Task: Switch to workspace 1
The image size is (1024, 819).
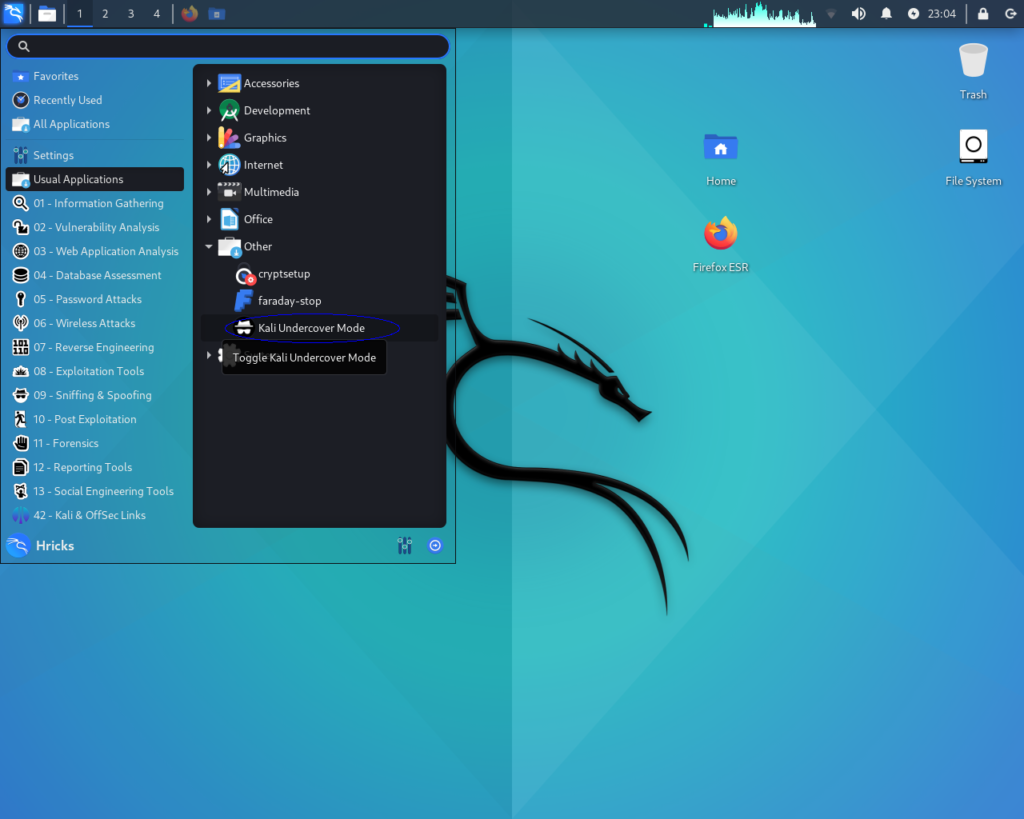Action: (80, 14)
